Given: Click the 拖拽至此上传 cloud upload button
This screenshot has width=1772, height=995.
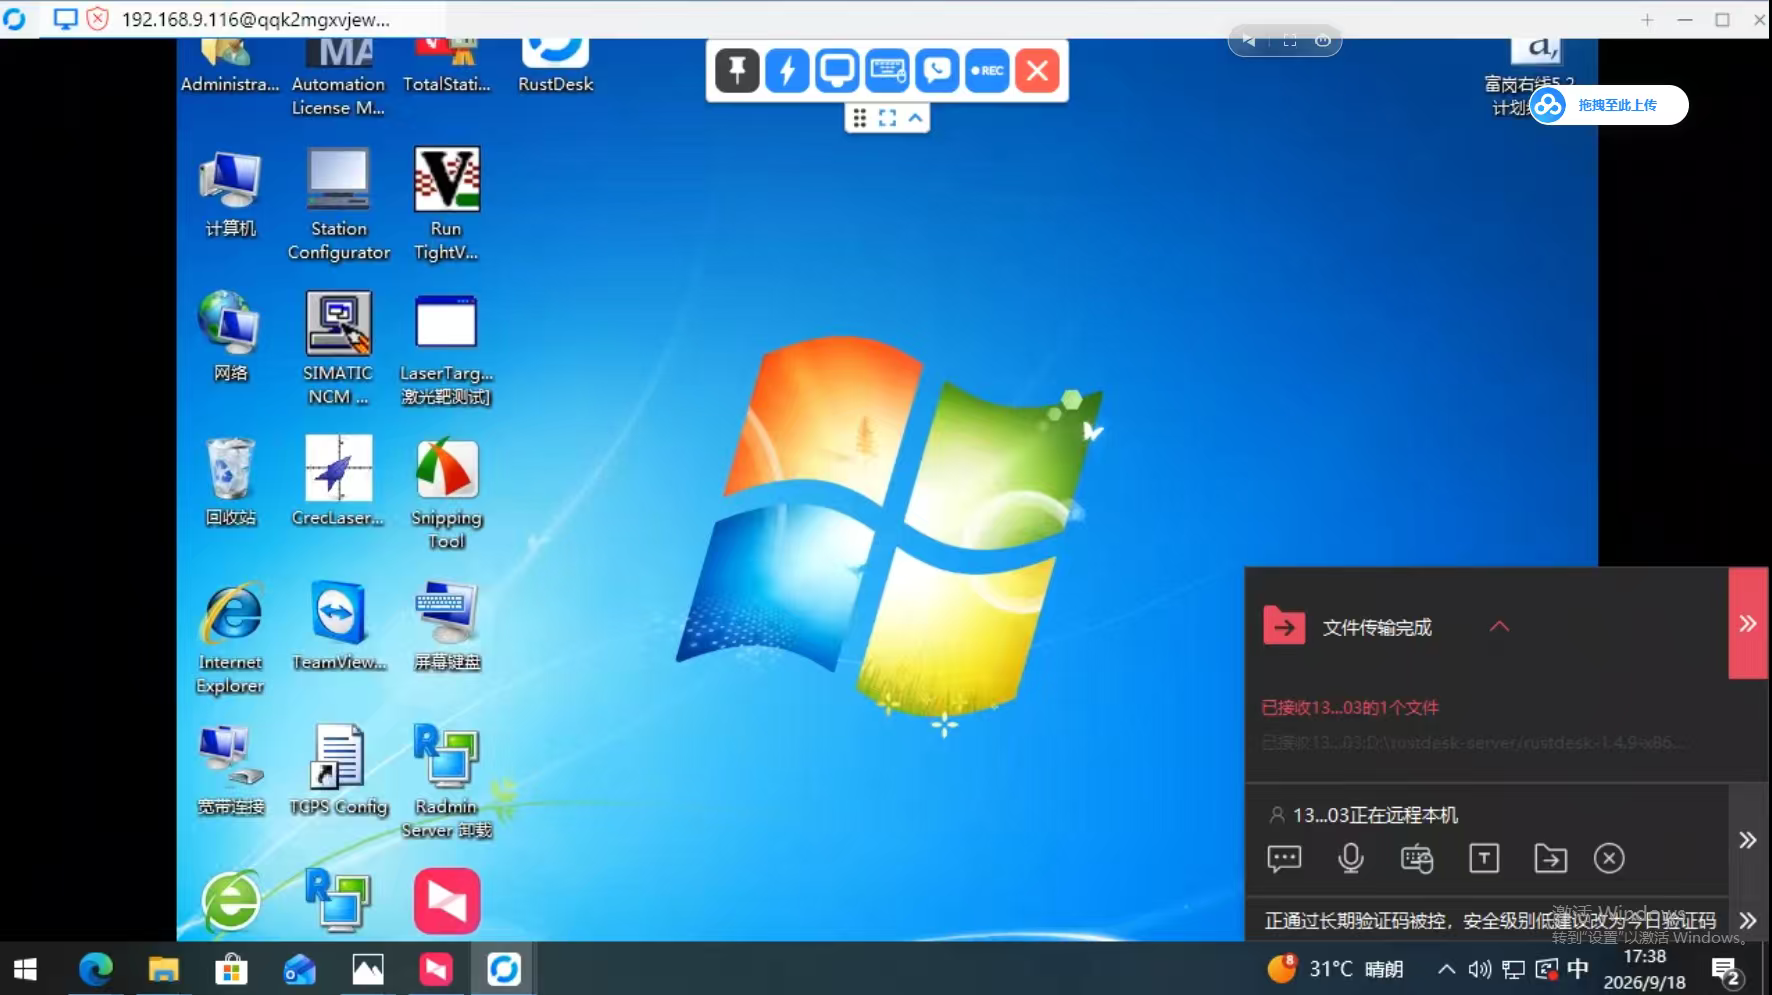Looking at the screenshot, I should [1608, 105].
